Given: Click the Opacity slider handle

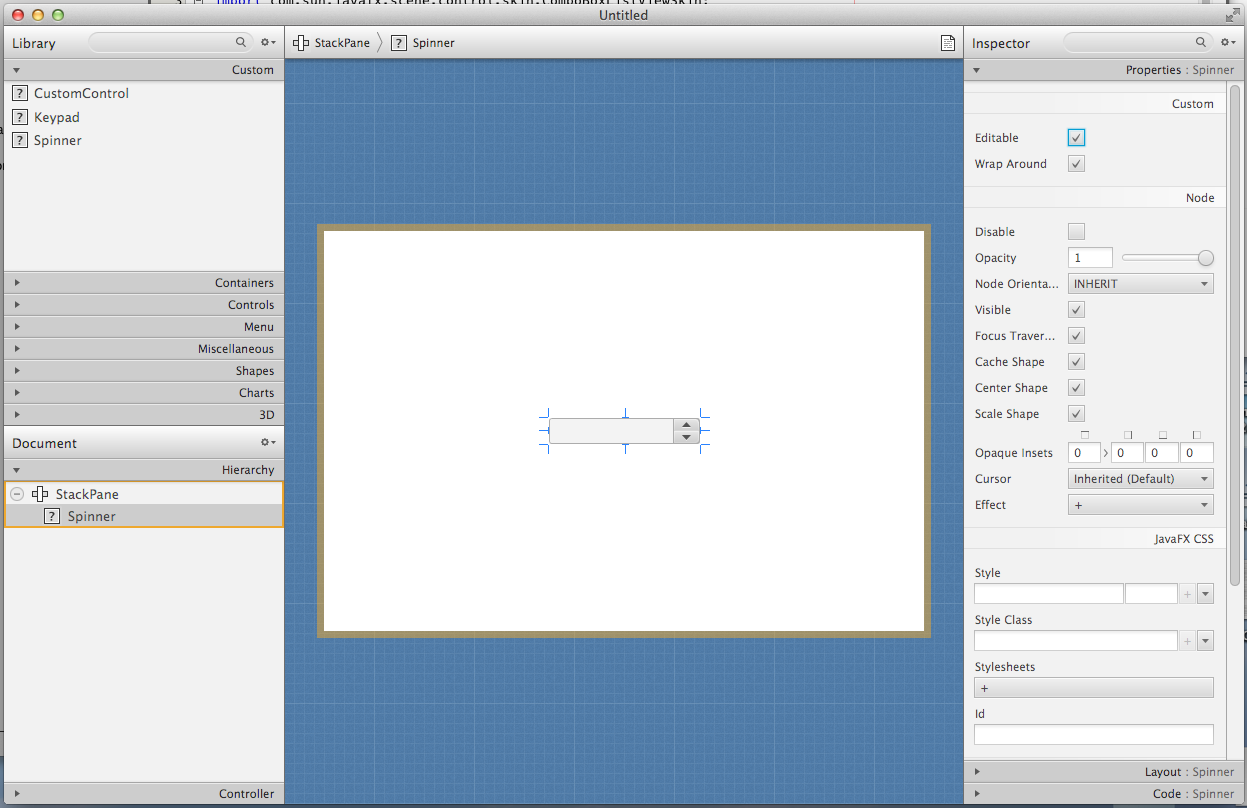Looking at the screenshot, I should (x=1205, y=258).
